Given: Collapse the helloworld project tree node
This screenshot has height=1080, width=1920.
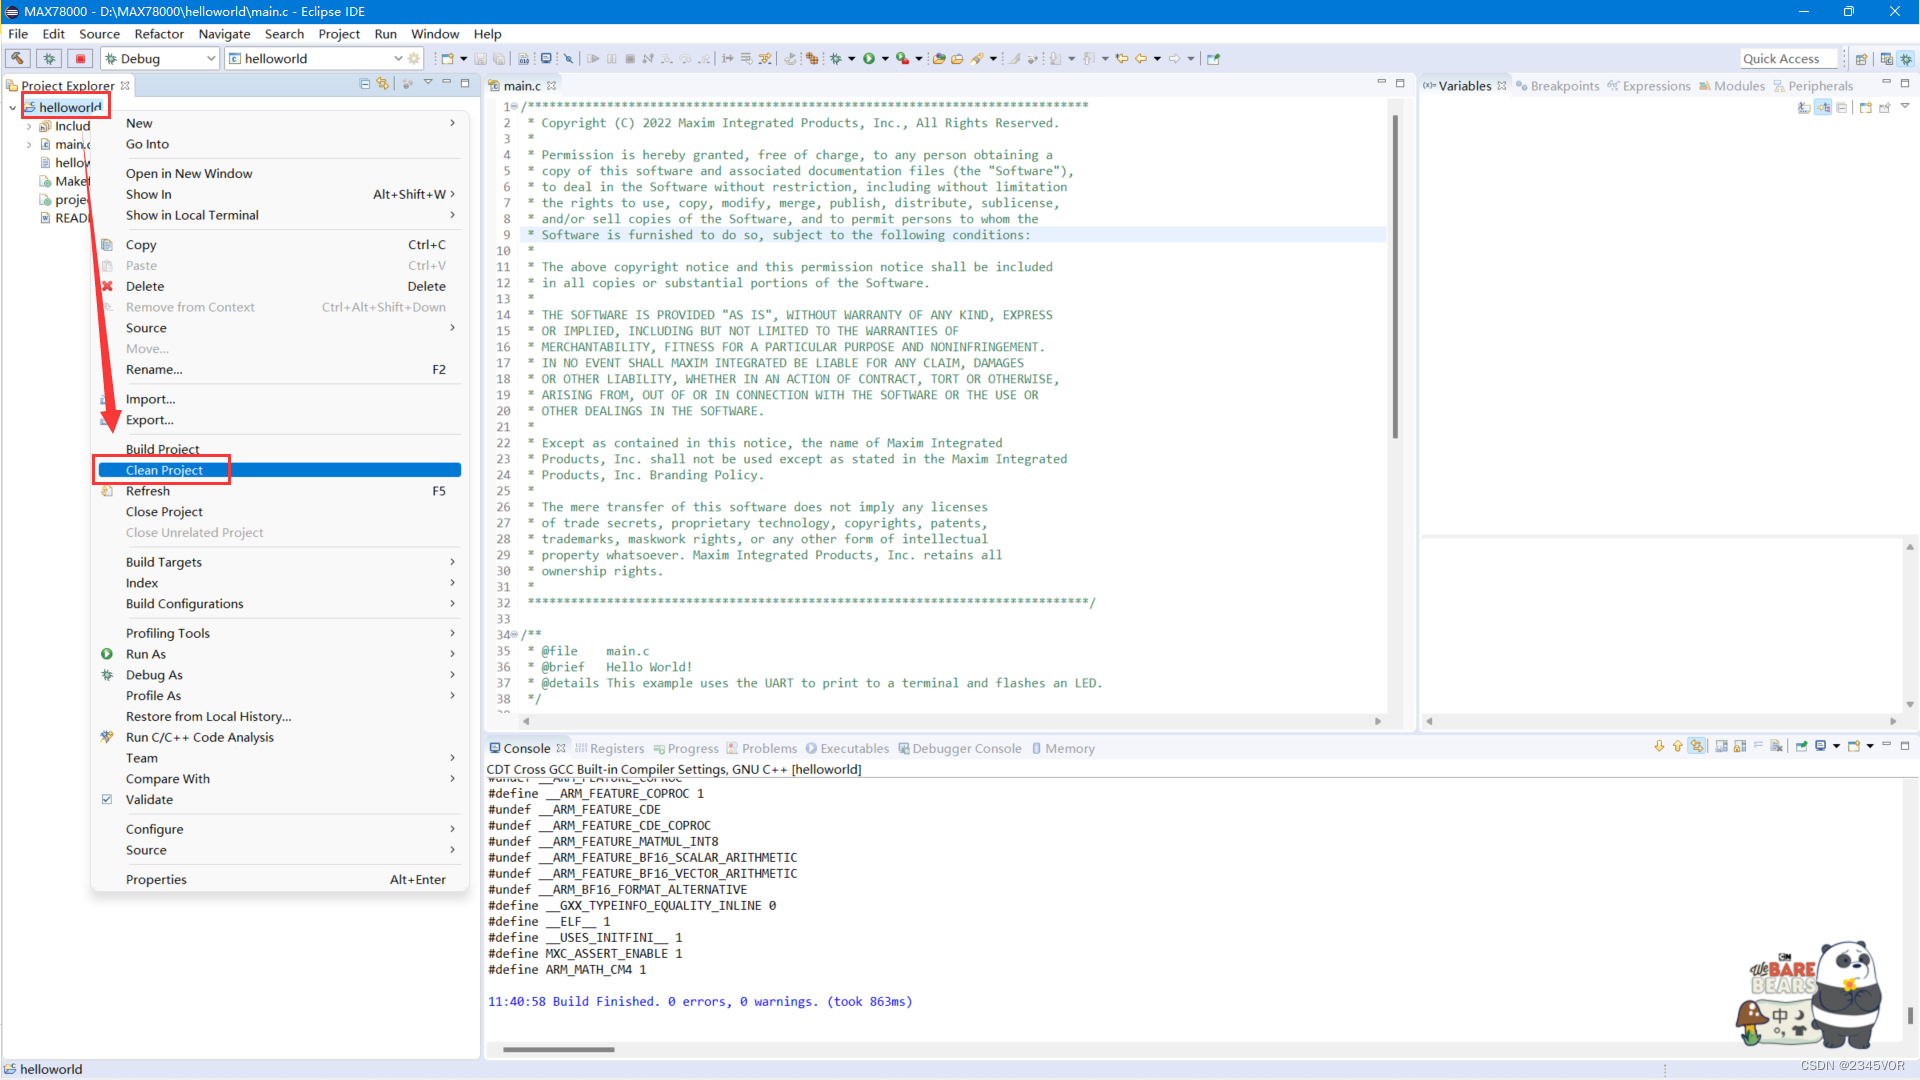Looking at the screenshot, I should 13,108.
